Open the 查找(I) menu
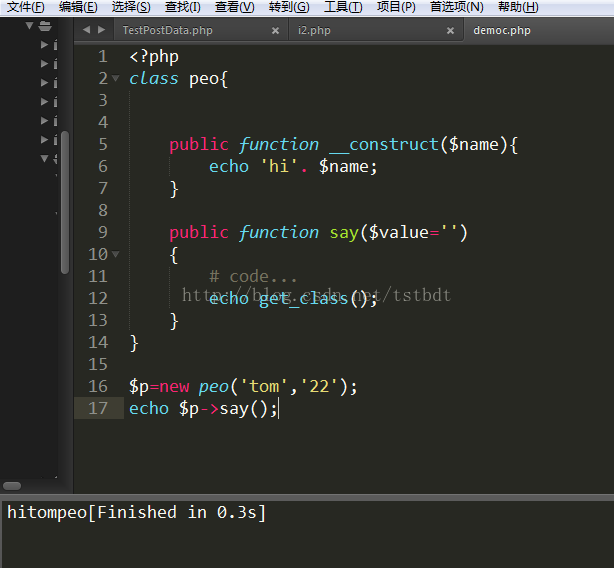This screenshot has width=614, height=568. click(182, 7)
